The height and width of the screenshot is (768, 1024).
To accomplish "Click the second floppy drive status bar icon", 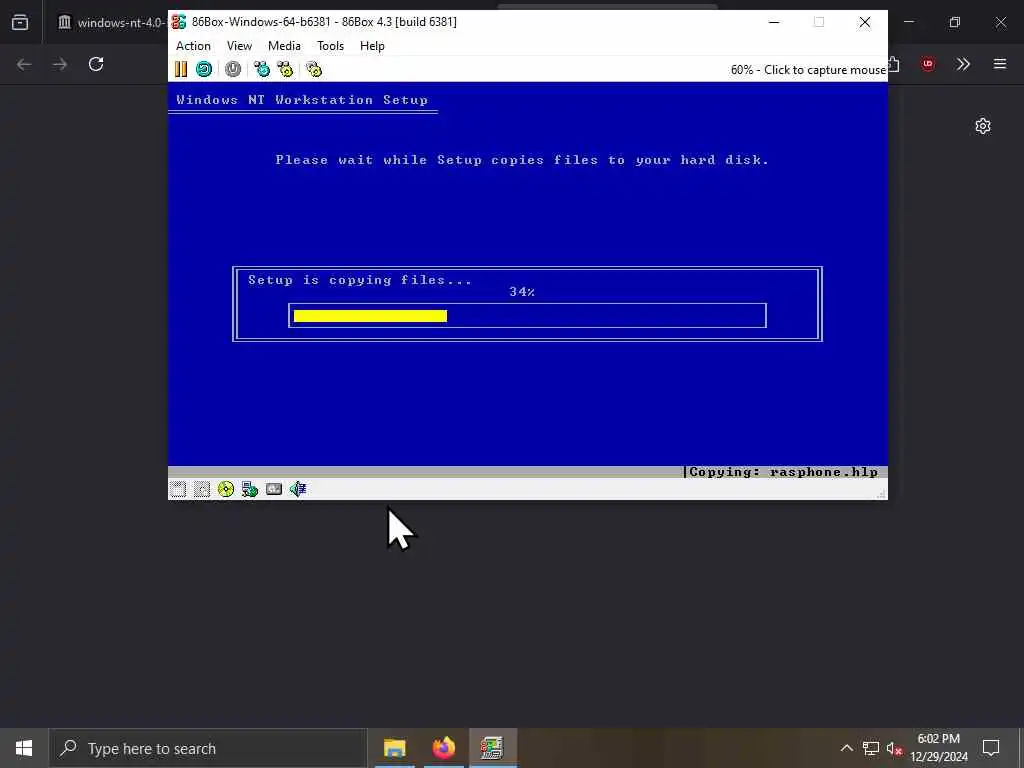I will click(202, 489).
